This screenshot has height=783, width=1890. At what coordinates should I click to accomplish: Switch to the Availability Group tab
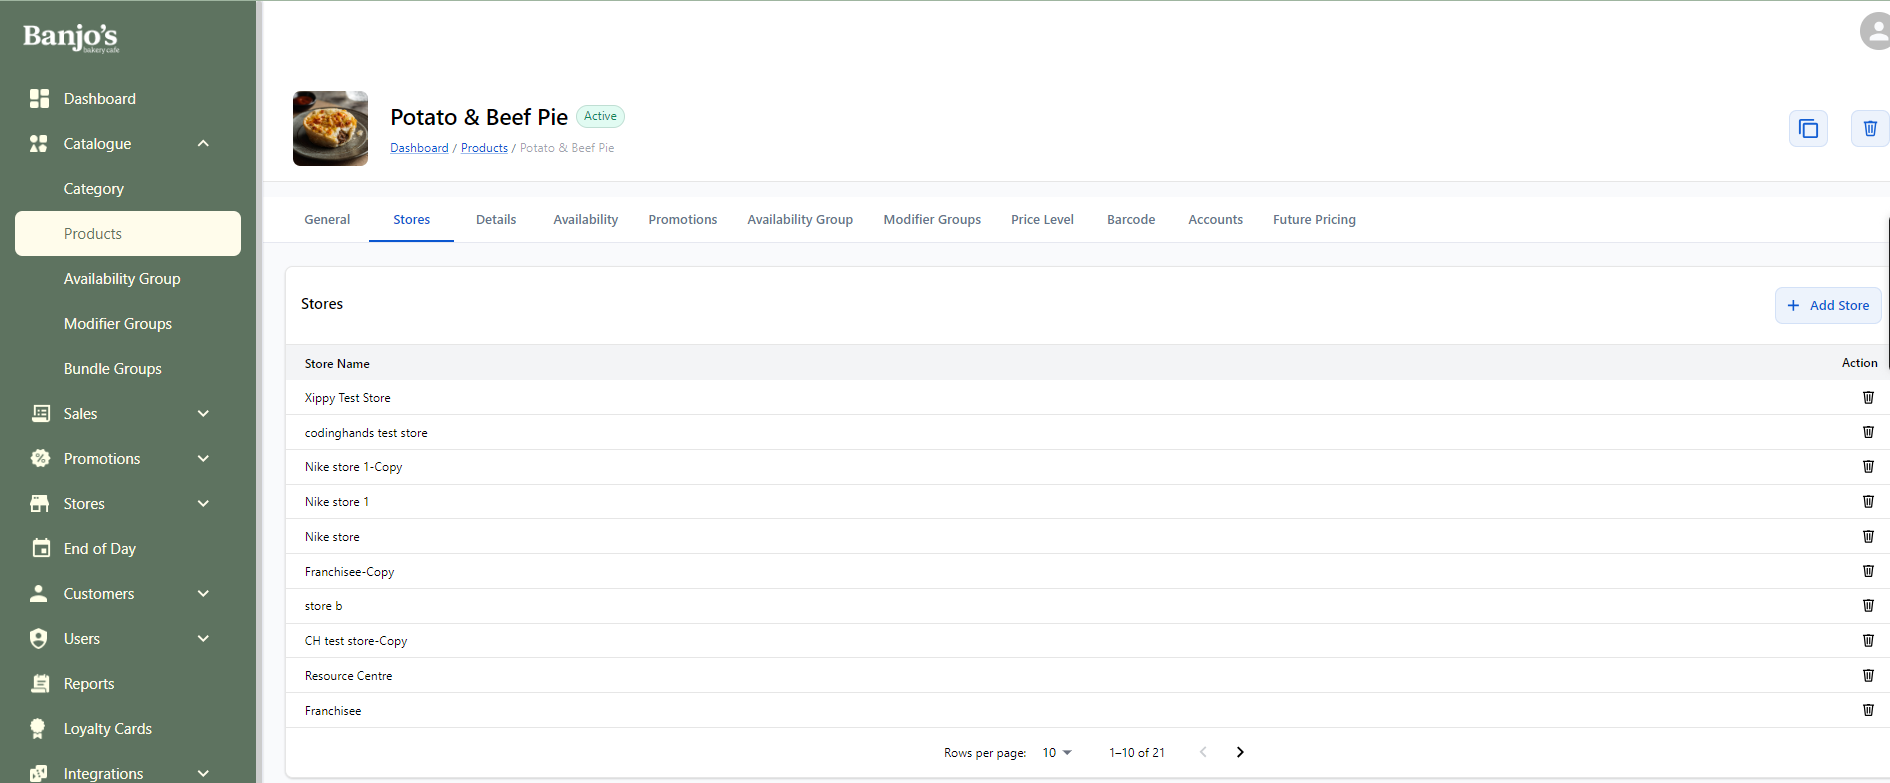[799, 220]
